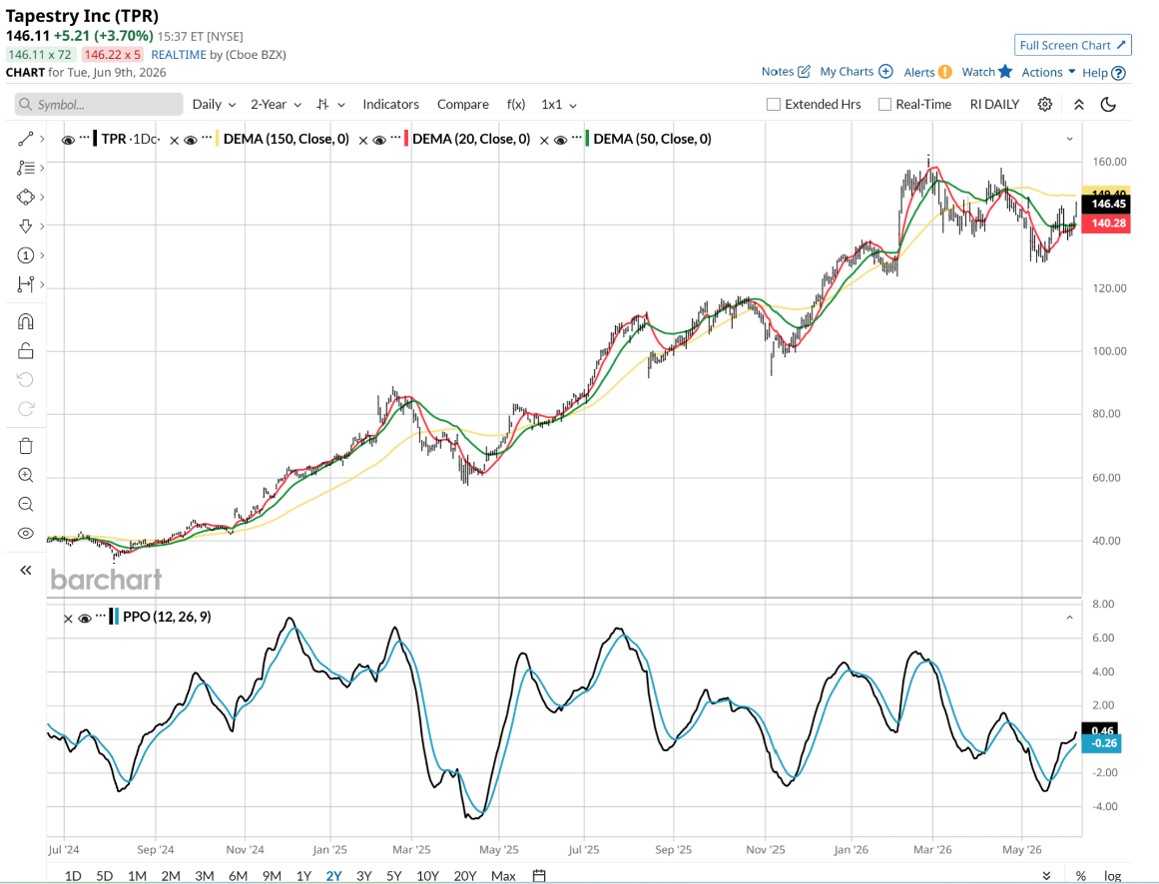The image size is (1159, 884).
Task: Open the Indicators menu
Action: (x=390, y=104)
